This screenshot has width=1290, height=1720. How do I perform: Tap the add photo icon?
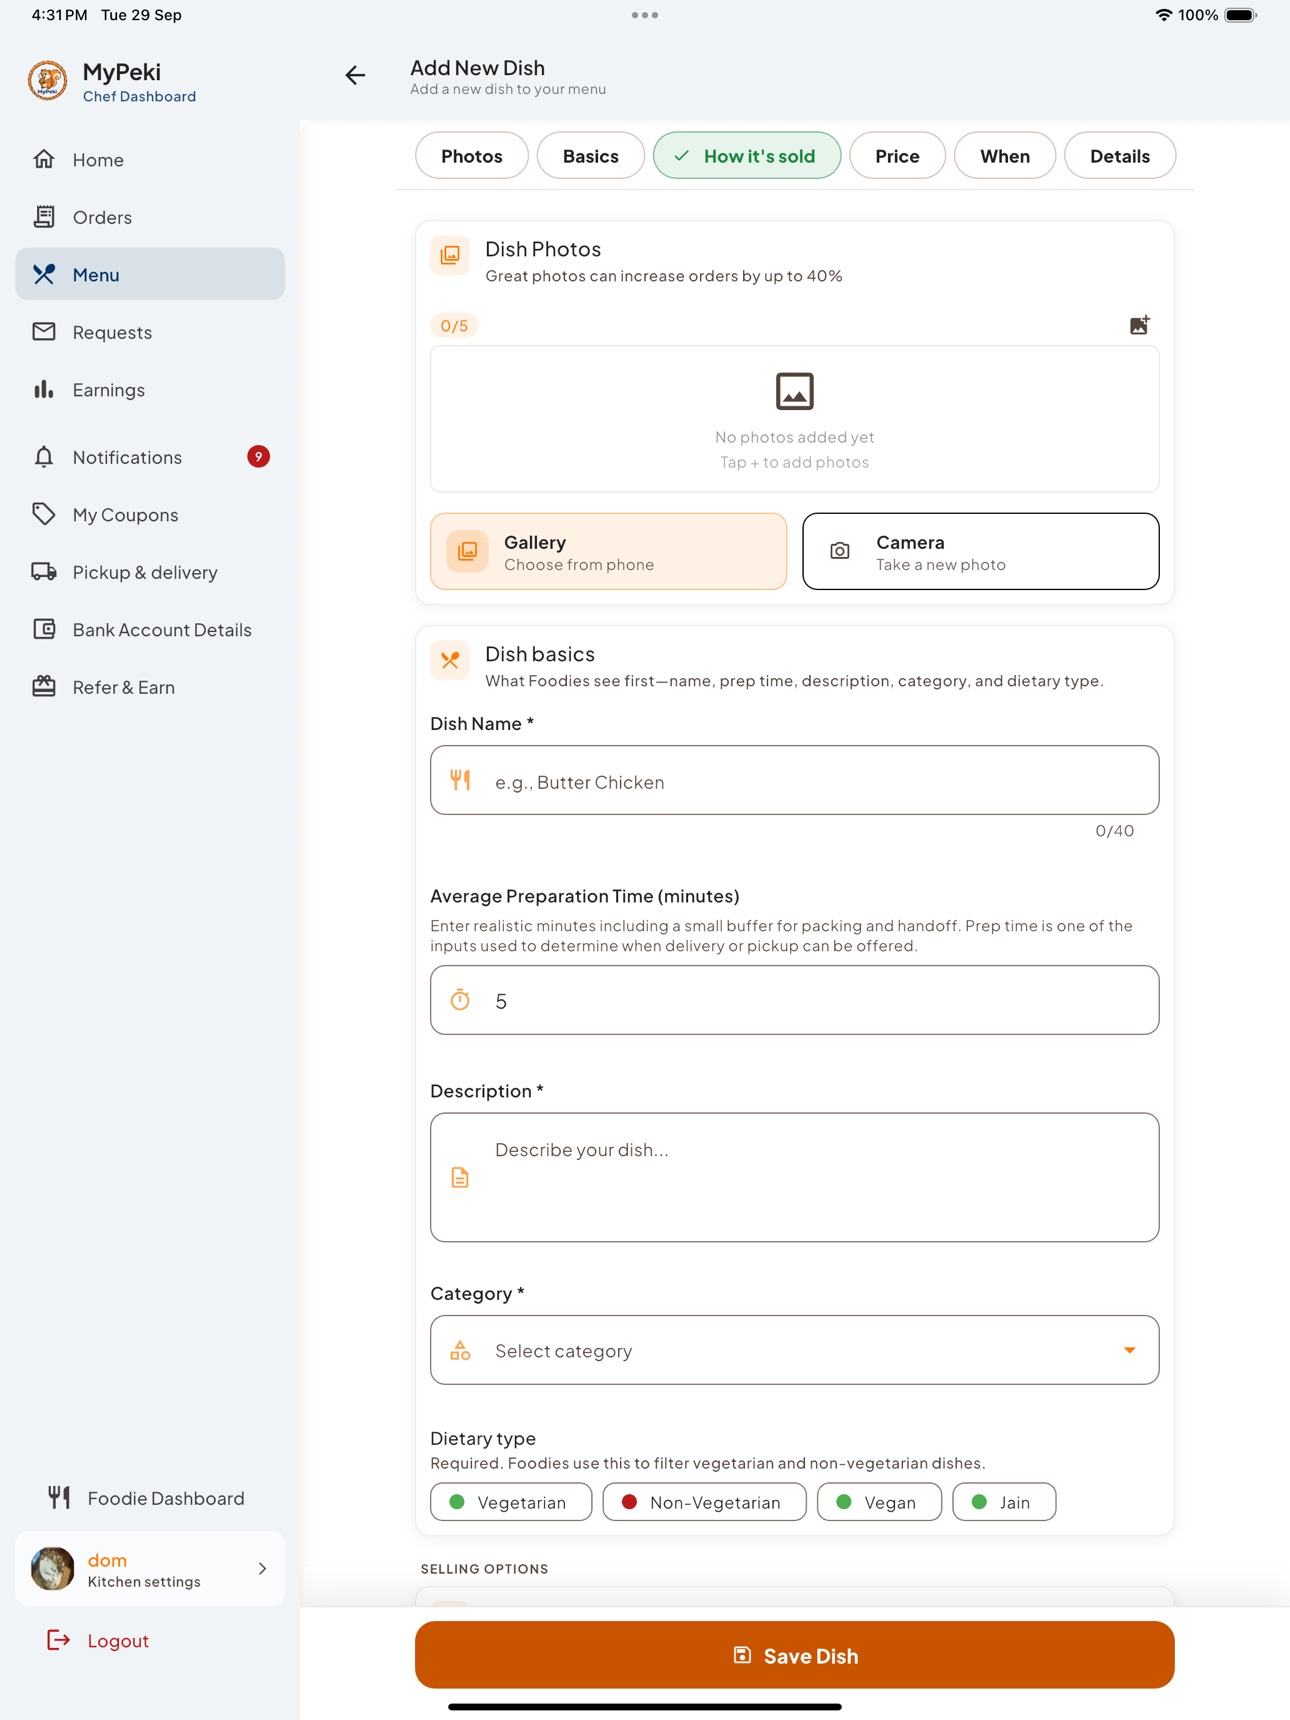click(1139, 325)
